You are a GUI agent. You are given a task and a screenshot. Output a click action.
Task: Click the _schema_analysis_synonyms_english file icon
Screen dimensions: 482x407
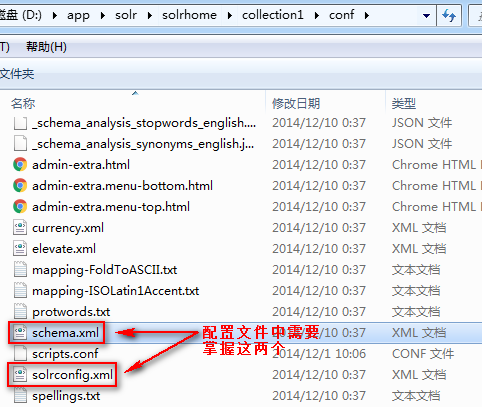click(x=20, y=144)
